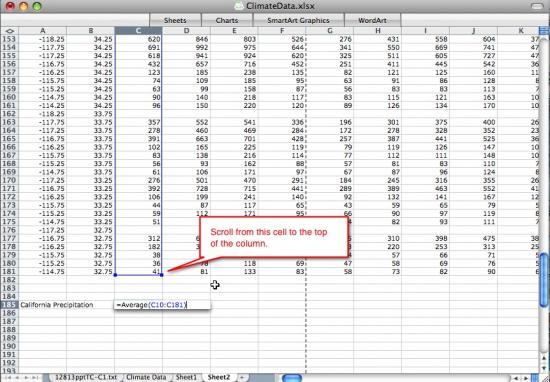Click the previous-sheet navigation arrow
This screenshot has width=550, height=382.
point(16,378)
